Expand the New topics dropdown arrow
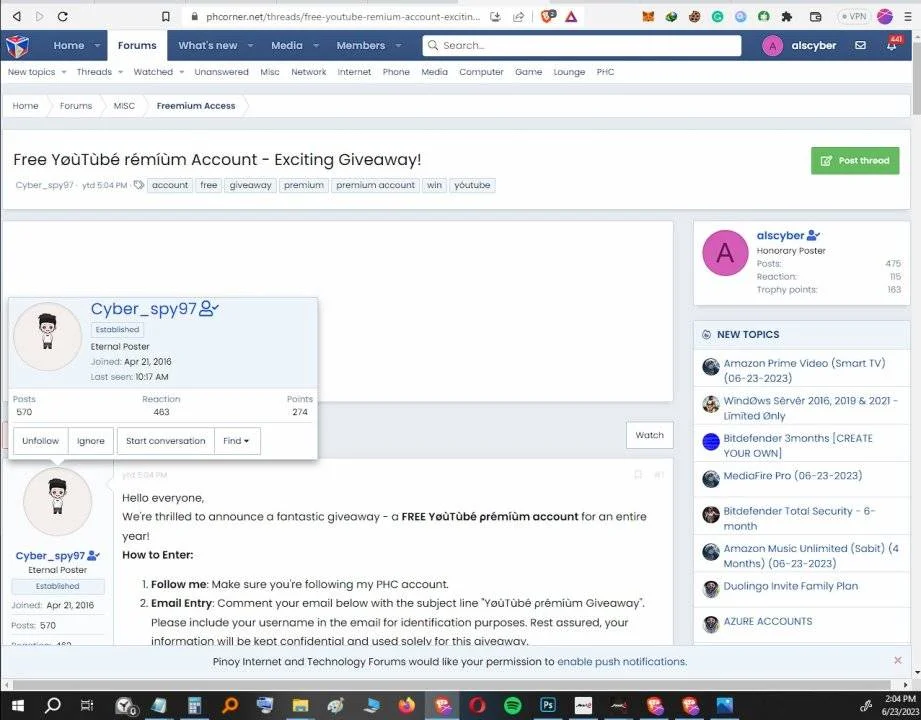This screenshot has height=720, width=921. 63,72
